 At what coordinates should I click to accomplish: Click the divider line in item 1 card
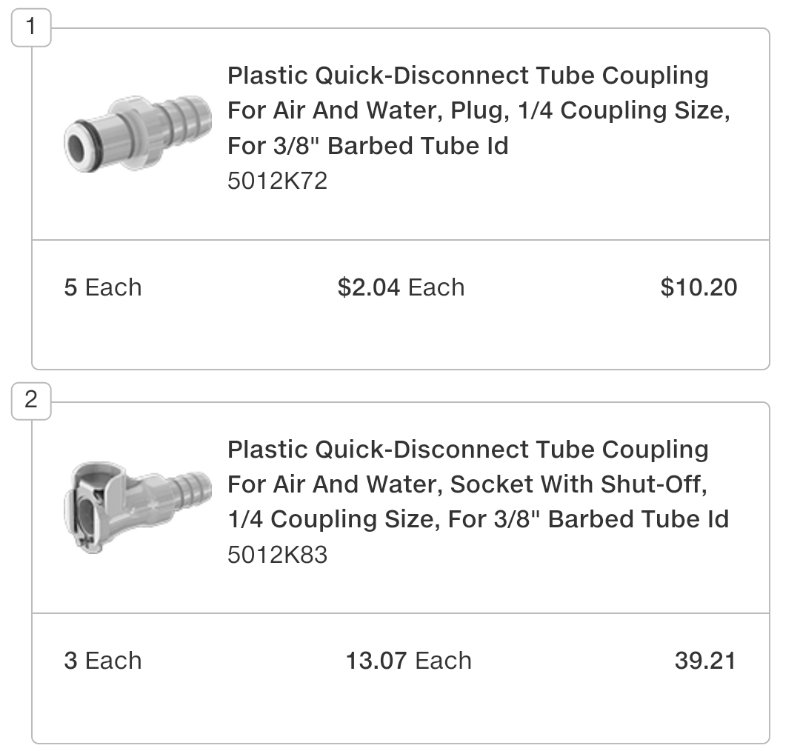[x=400, y=240]
